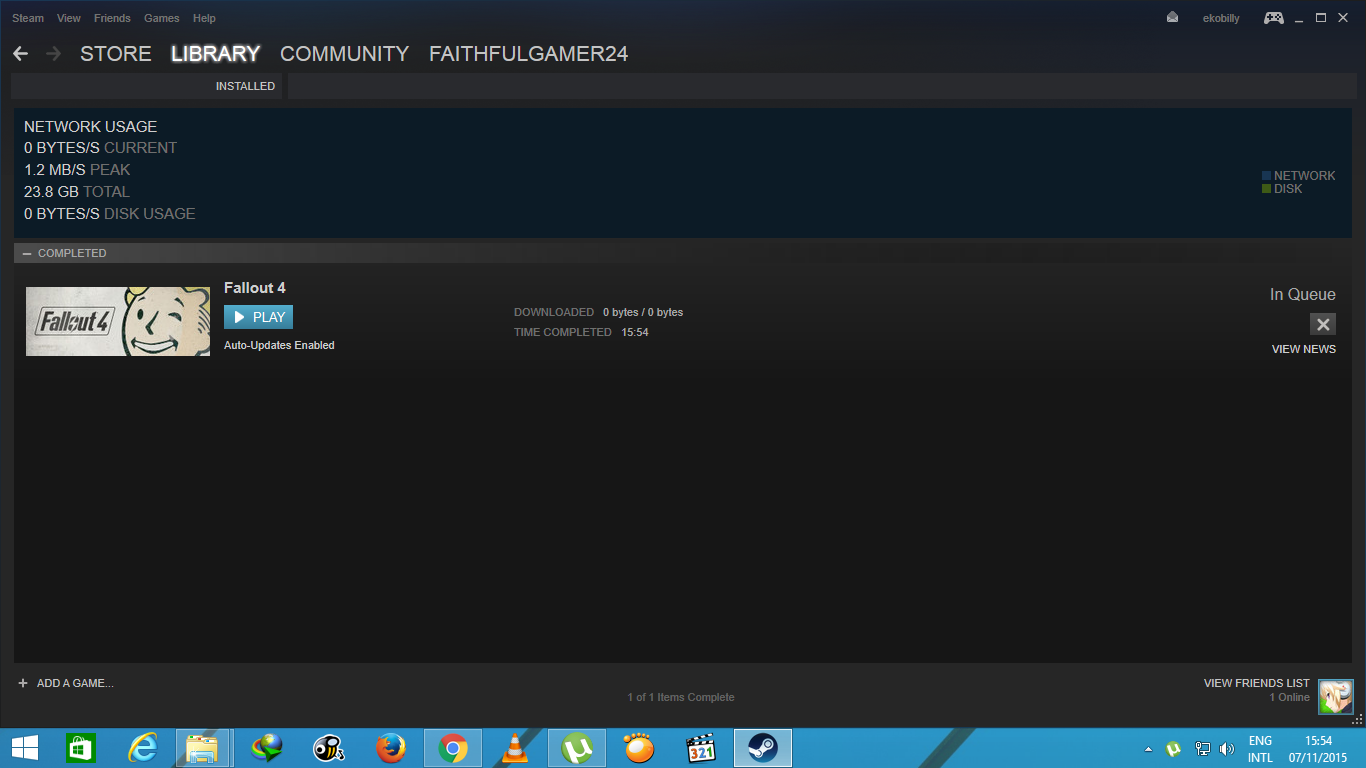Click the In Queue status text
This screenshot has height=768, width=1366.
click(x=1303, y=294)
